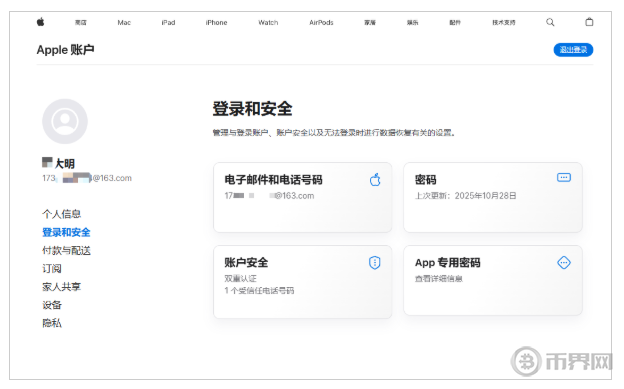Screen dimensions: 624x389
Task: Click the 登录和安全 main heading
Action: (252, 109)
